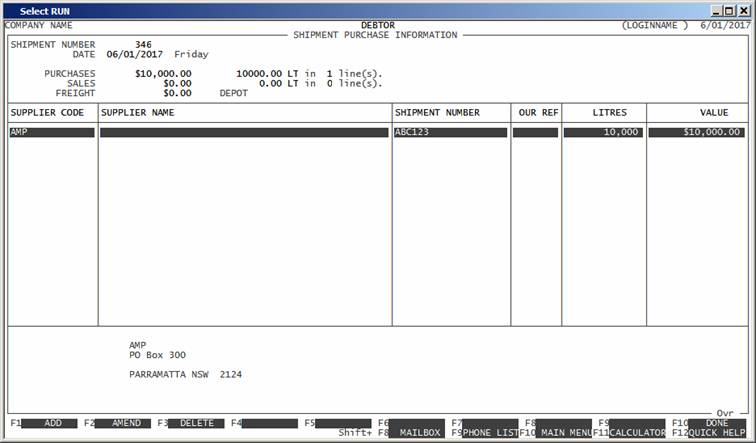Viewport: 756px width, 443px height.
Task: Click the blank F9 function key
Action: (x=637, y=423)
